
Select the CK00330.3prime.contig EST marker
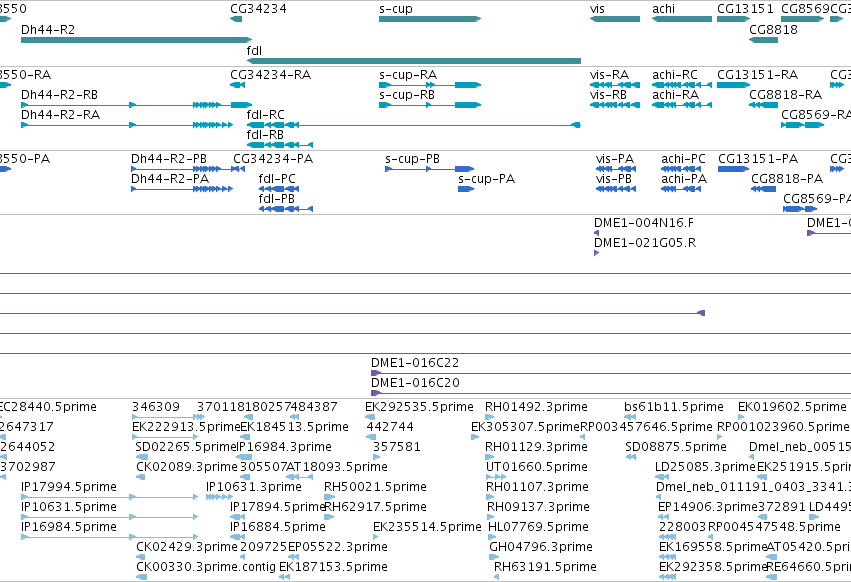tap(142, 578)
